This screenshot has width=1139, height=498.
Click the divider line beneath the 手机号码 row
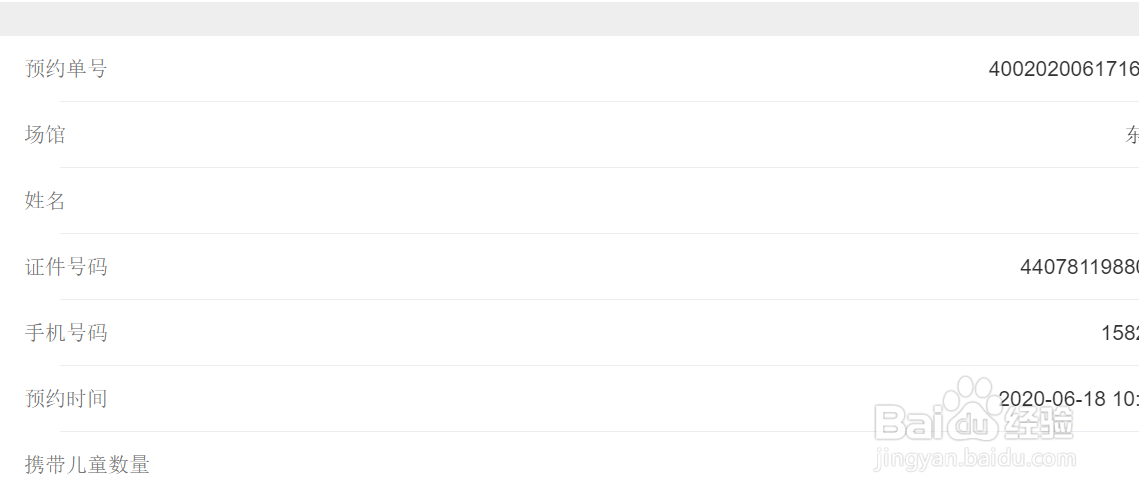(598, 365)
